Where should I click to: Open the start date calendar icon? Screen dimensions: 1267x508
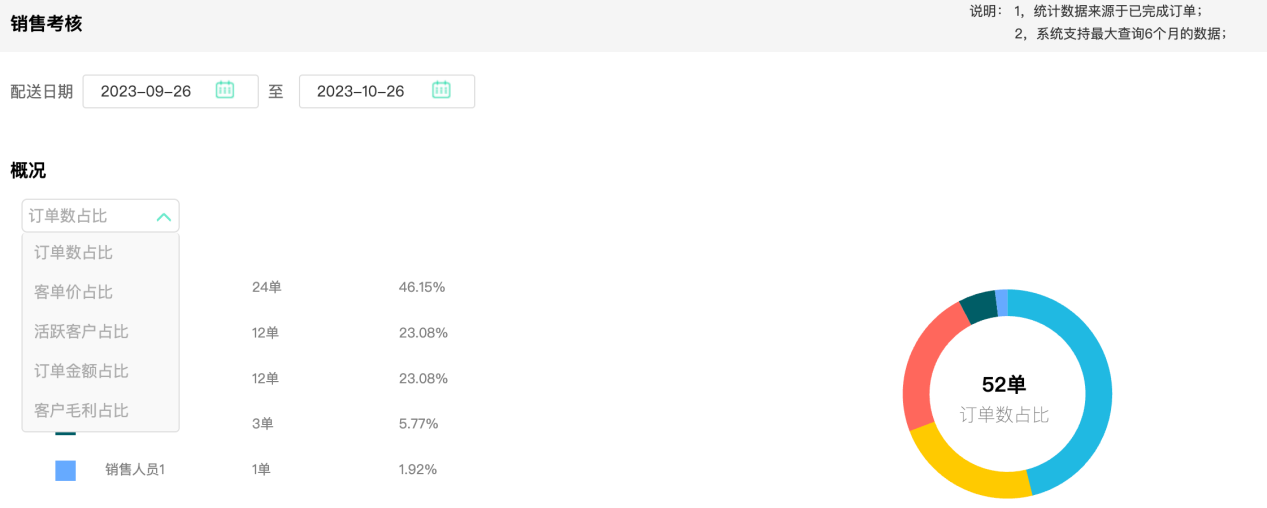tap(225, 90)
